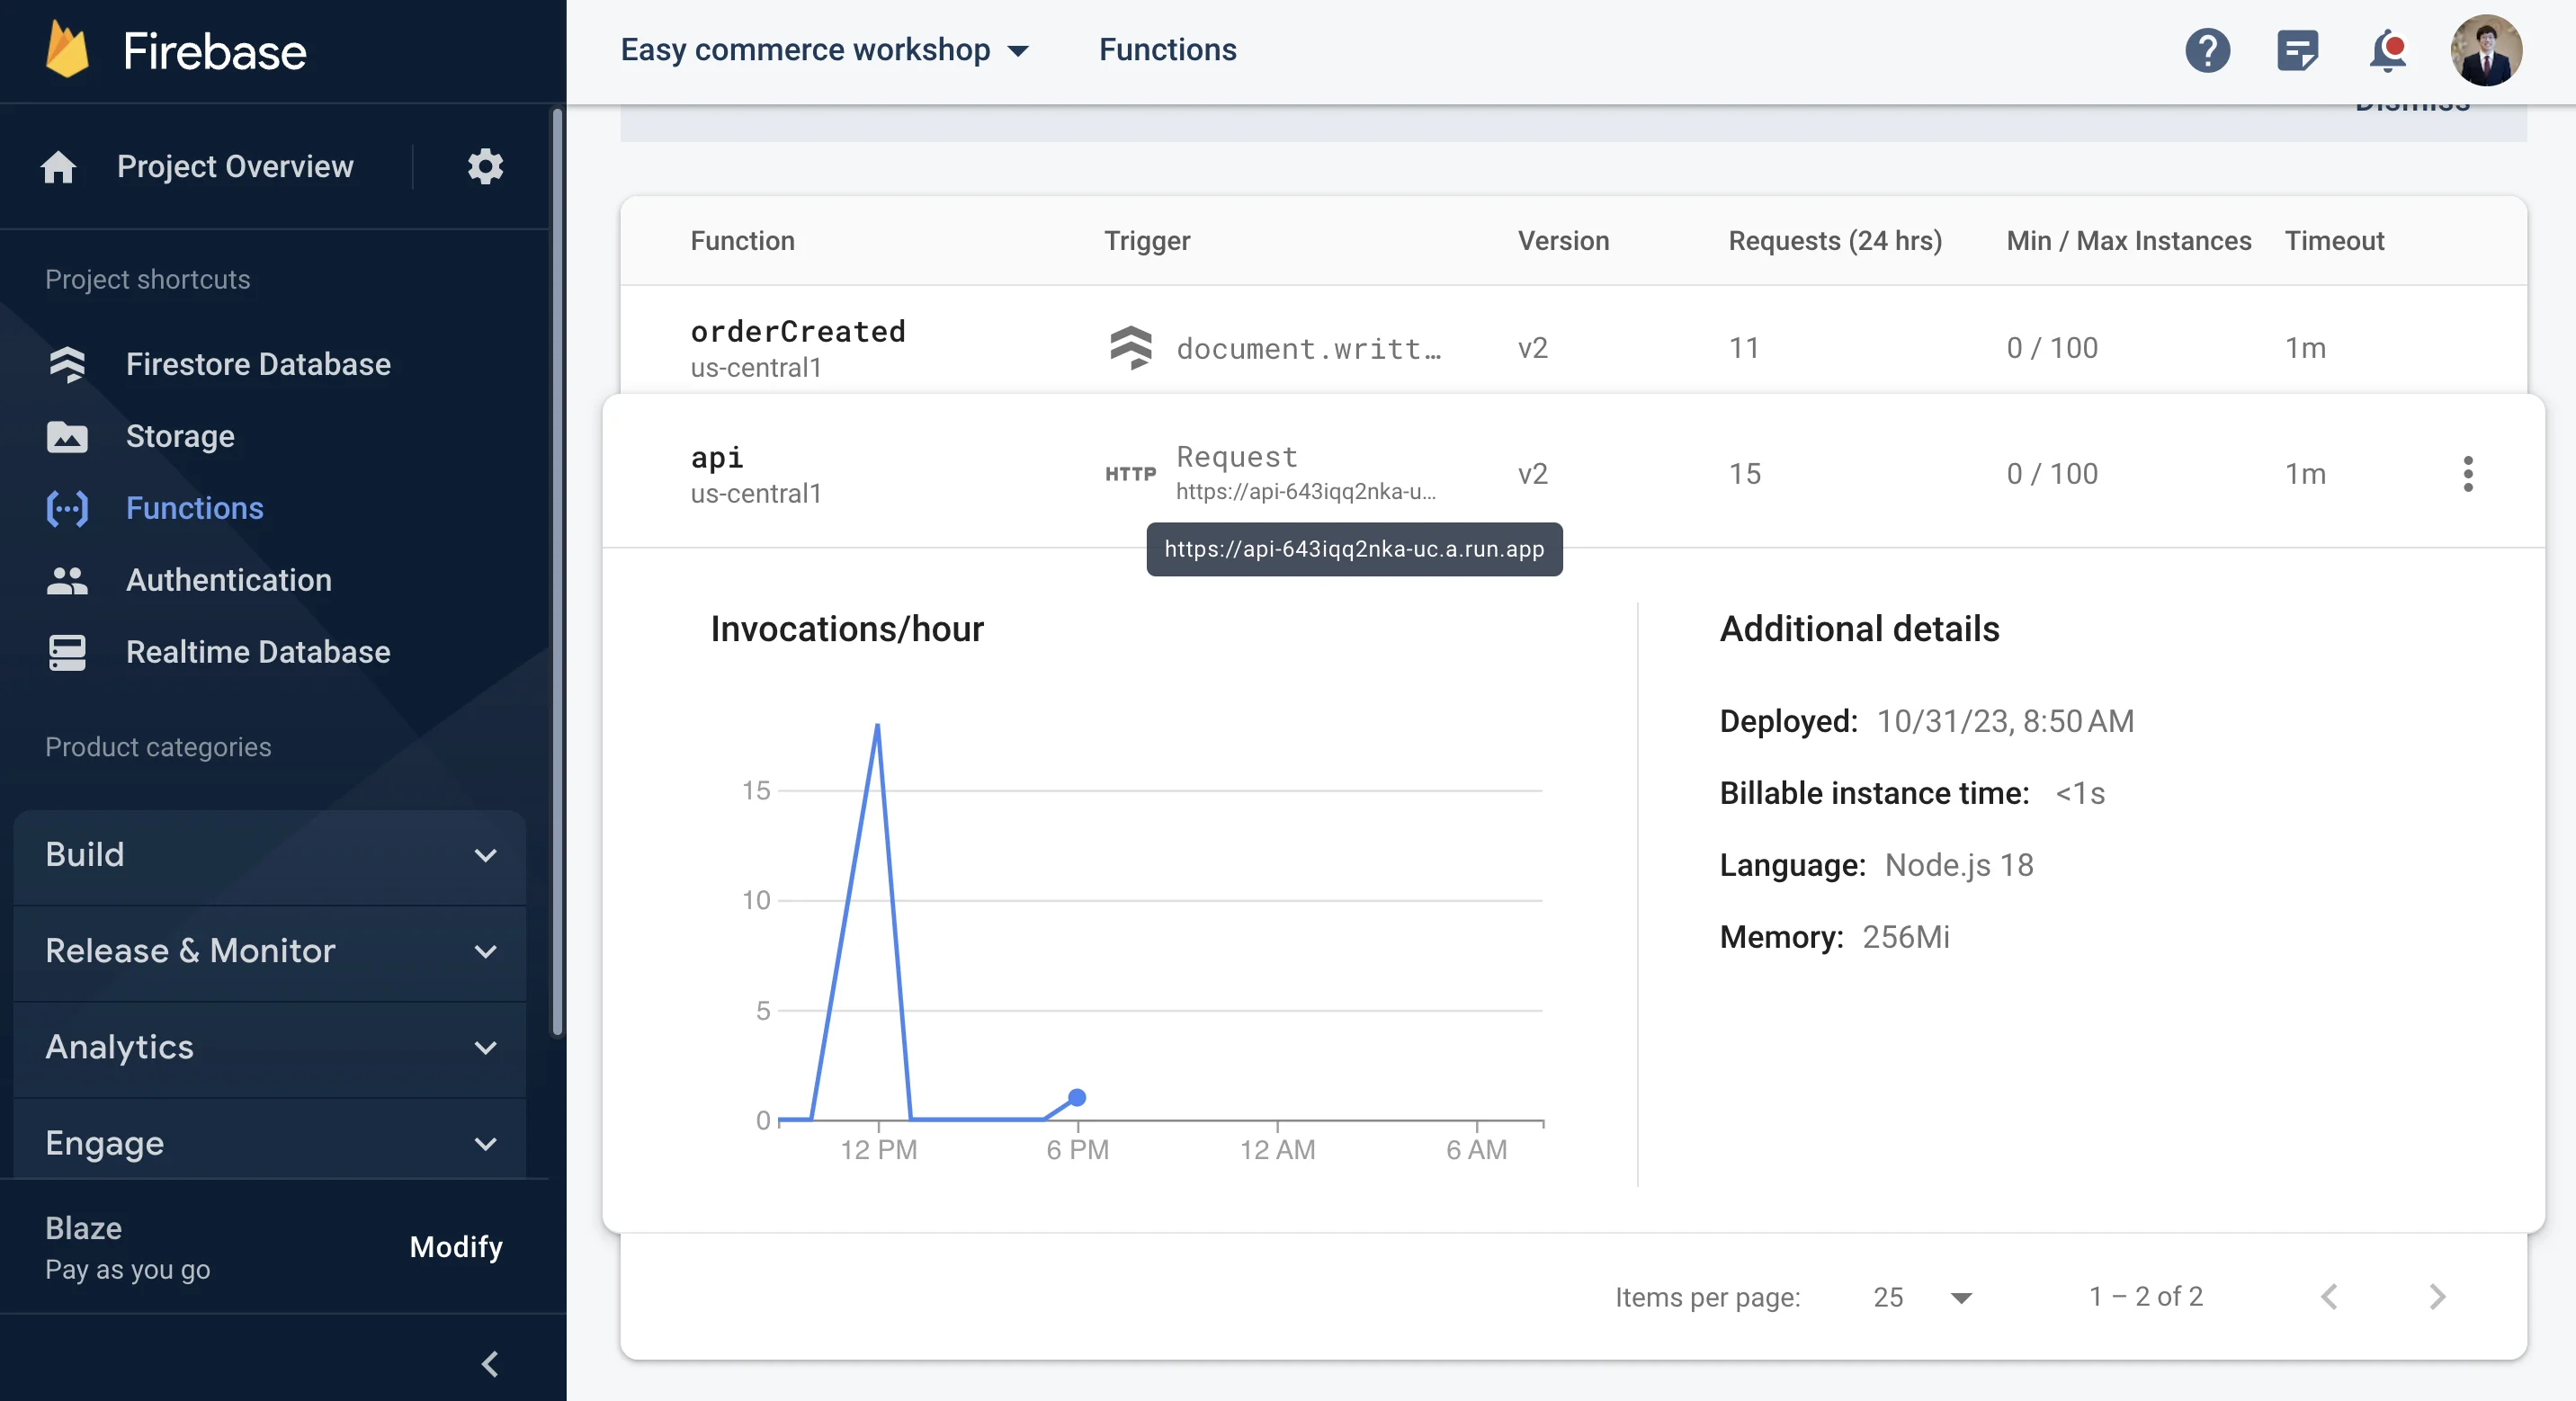Viewport: 2576px width, 1401px height.
Task: Click the Storage folder icon
Action: pos(67,436)
